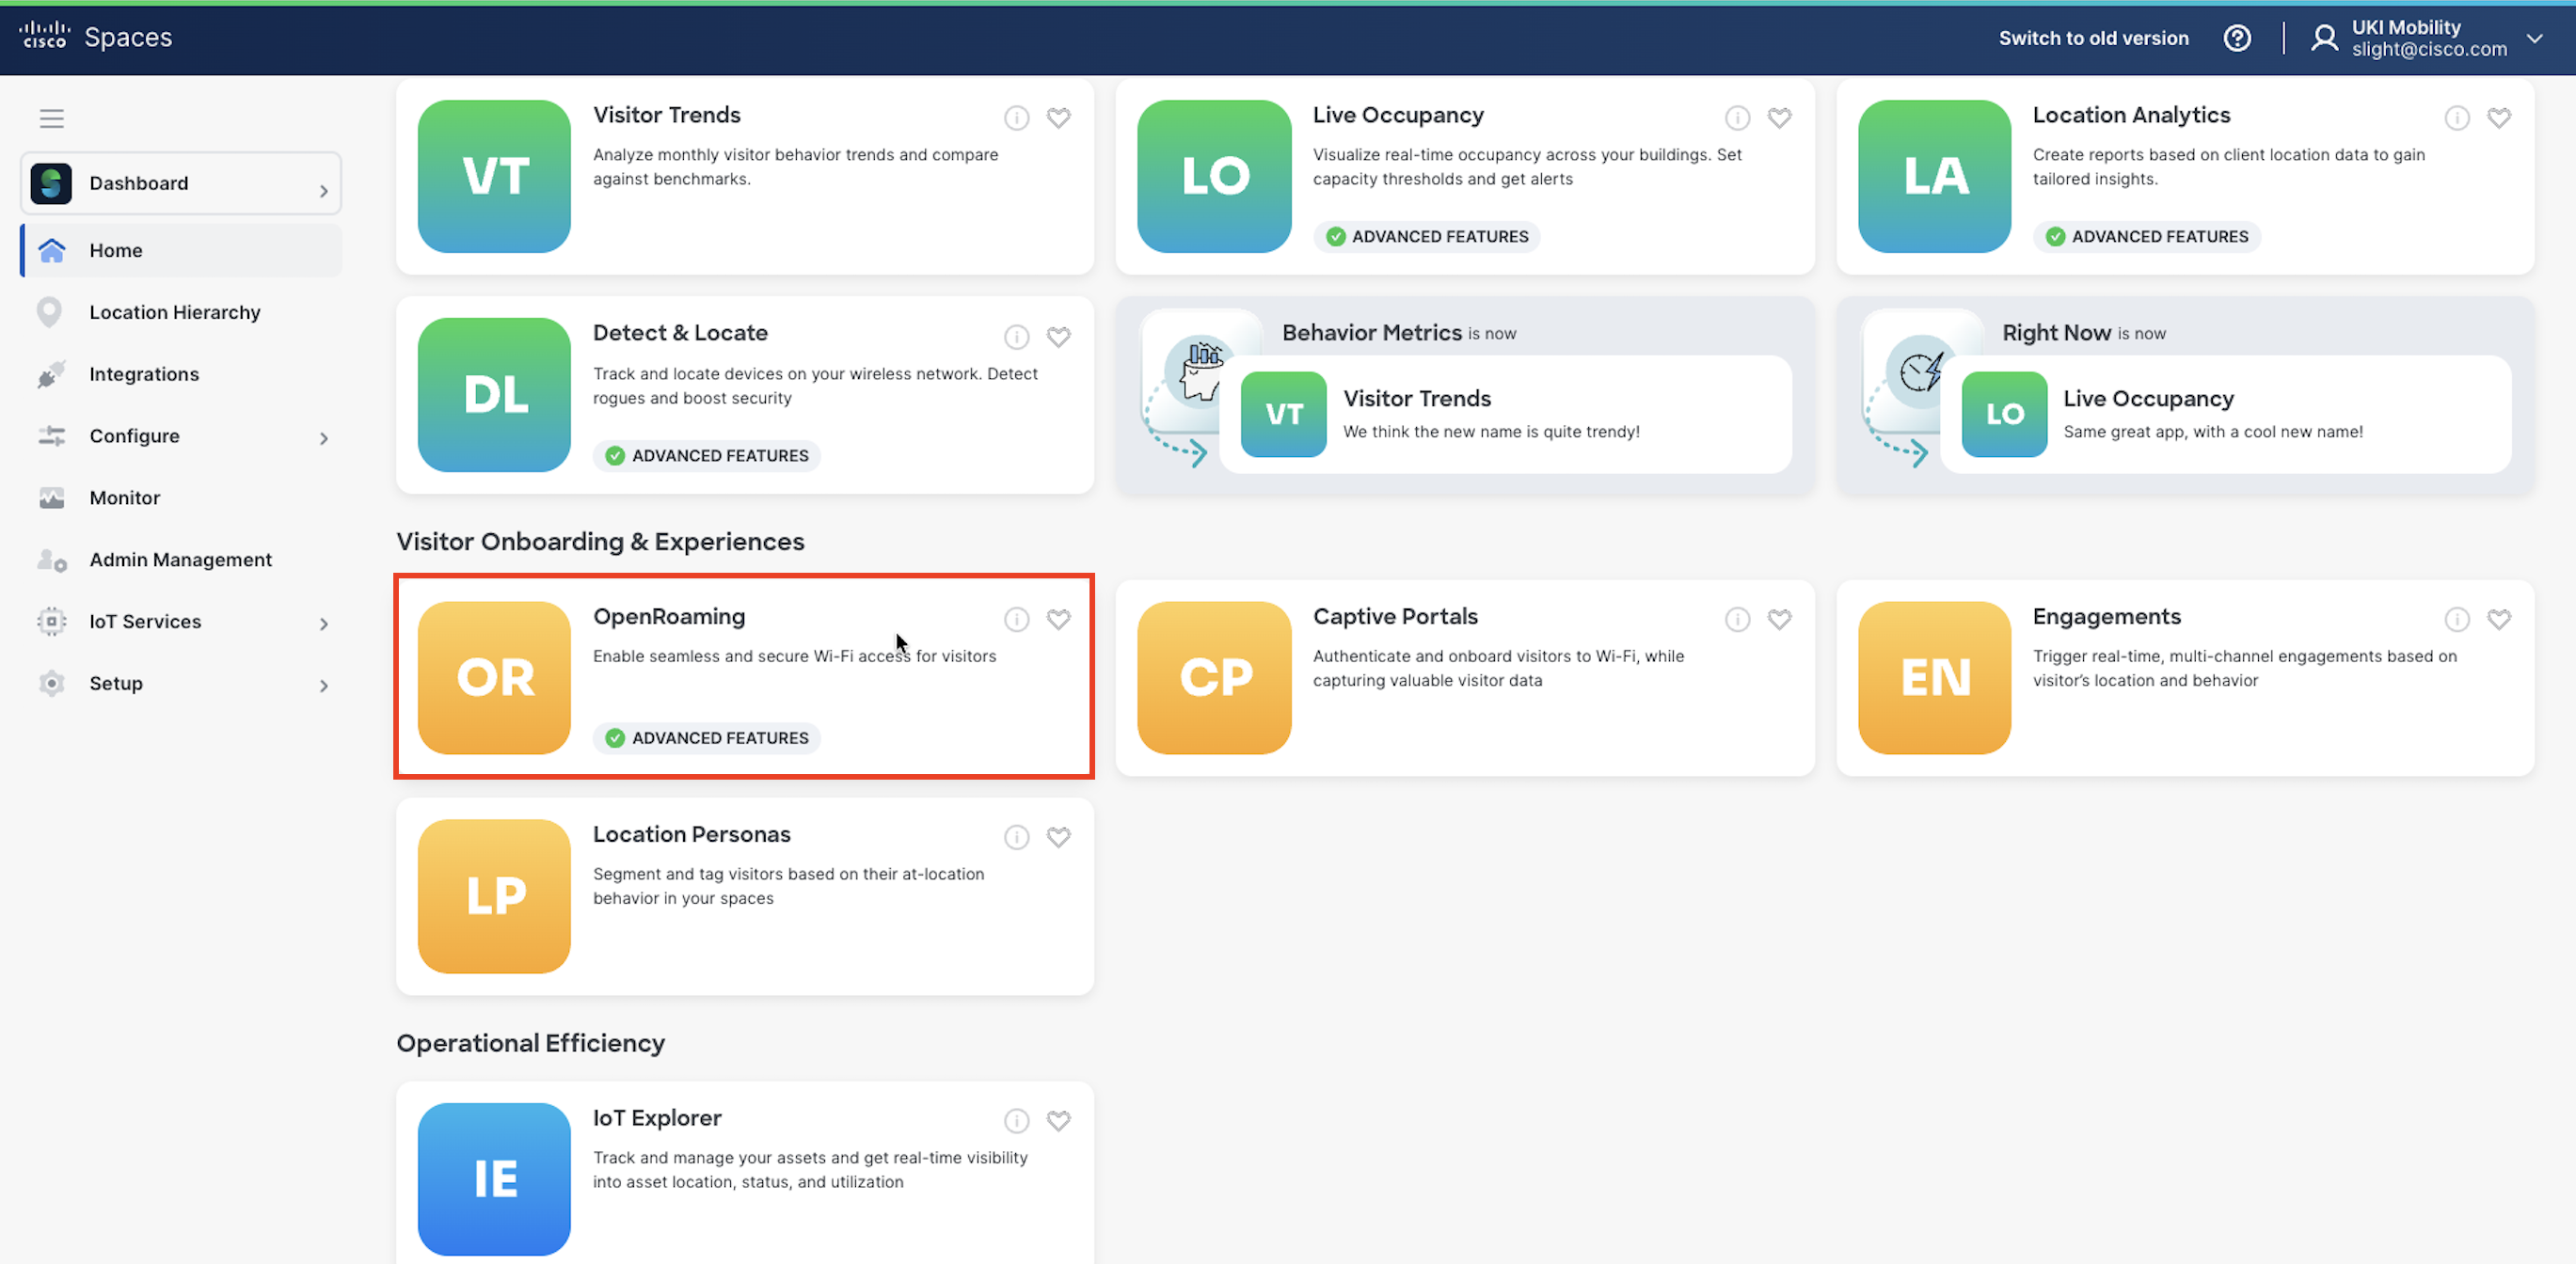Click the Location Personas description text
The height and width of the screenshot is (1264, 2576).
[x=788, y=886]
